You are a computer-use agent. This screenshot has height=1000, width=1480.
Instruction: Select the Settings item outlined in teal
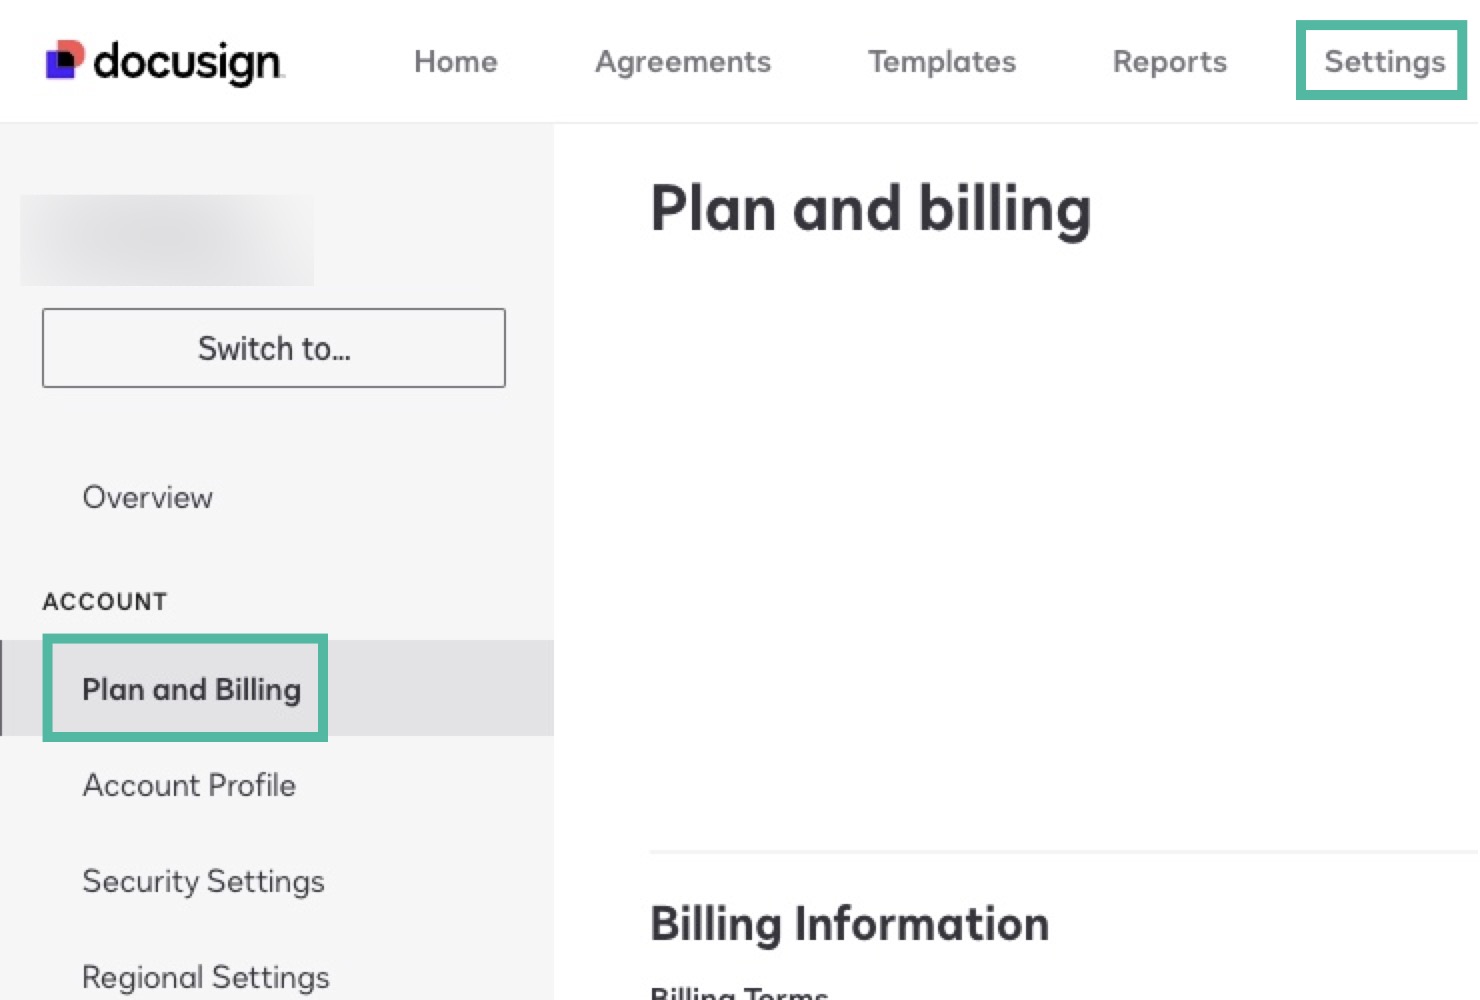pyautogui.click(x=1382, y=61)
